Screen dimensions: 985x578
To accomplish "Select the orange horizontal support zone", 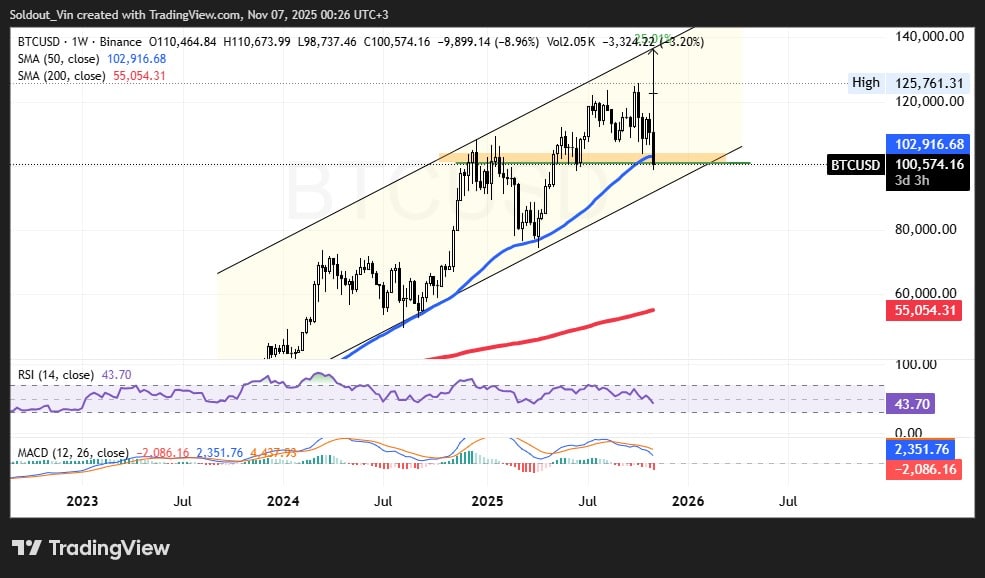I will click(600, 158).
